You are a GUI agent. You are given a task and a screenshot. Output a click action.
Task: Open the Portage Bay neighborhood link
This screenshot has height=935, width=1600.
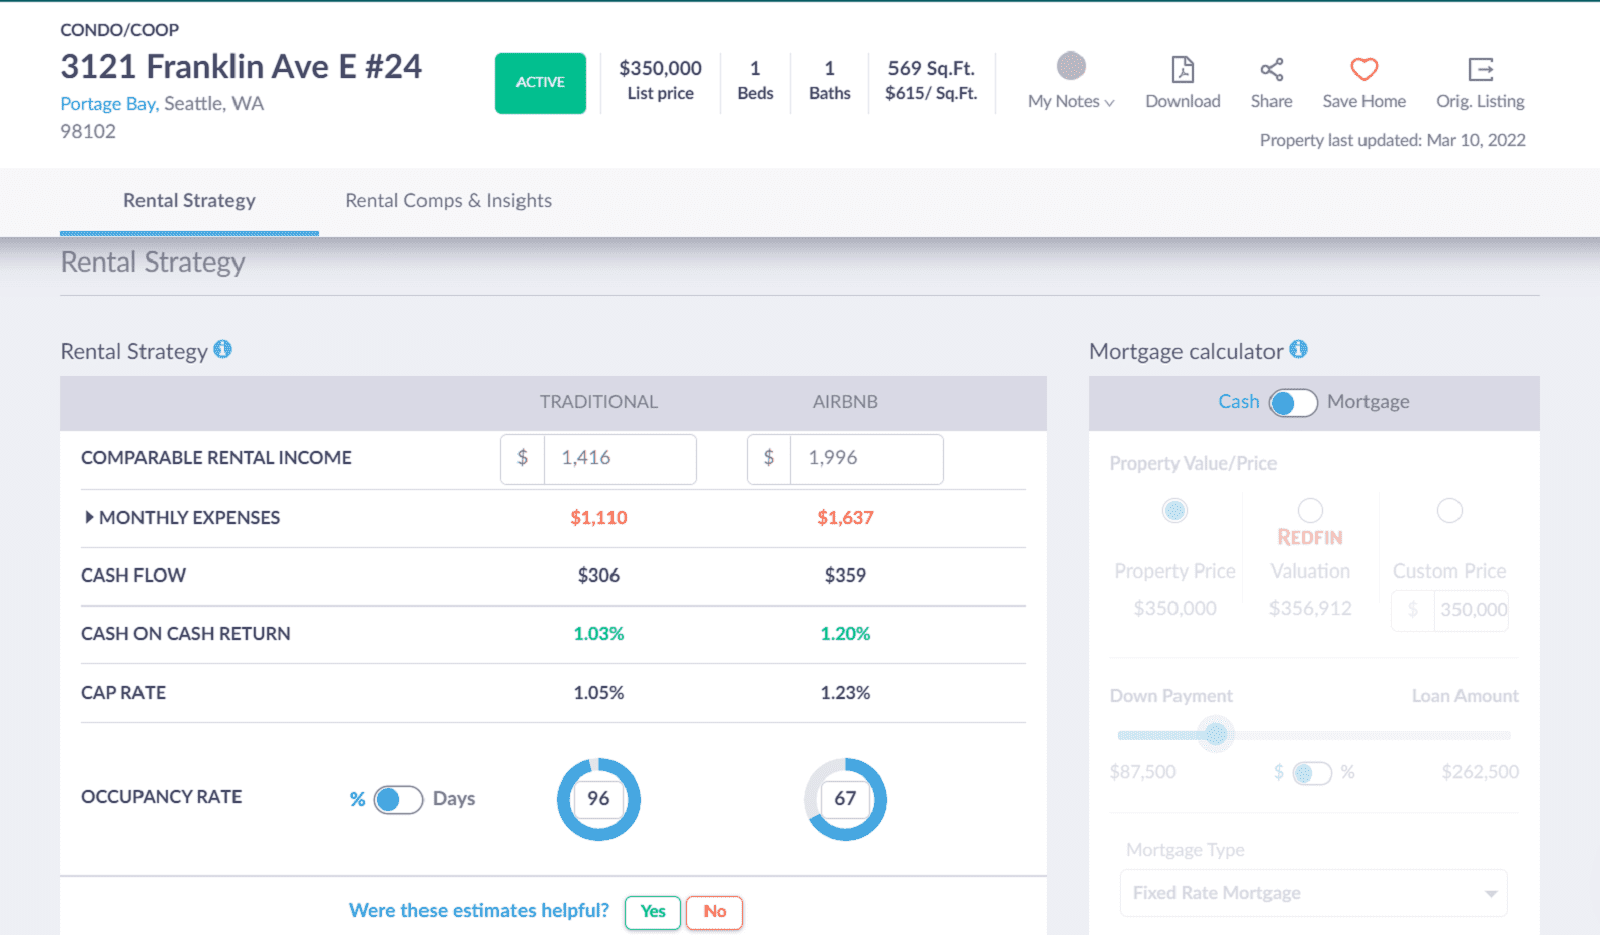click(106, 103)
